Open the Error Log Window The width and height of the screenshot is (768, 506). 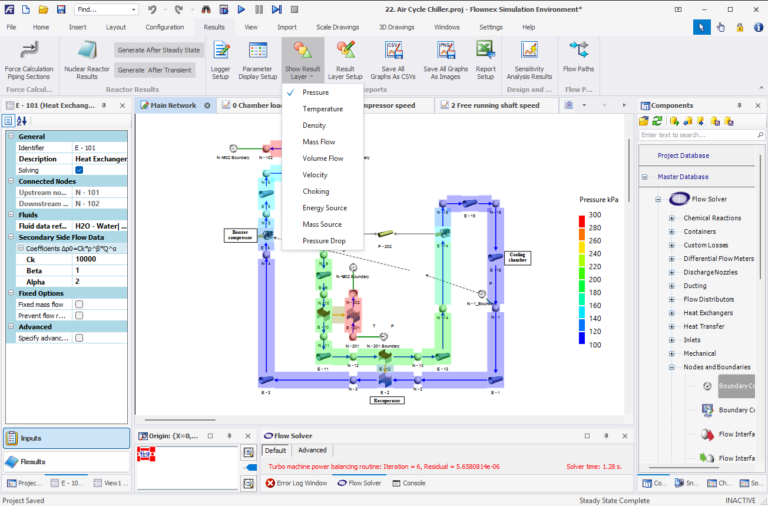pos(296,483)
